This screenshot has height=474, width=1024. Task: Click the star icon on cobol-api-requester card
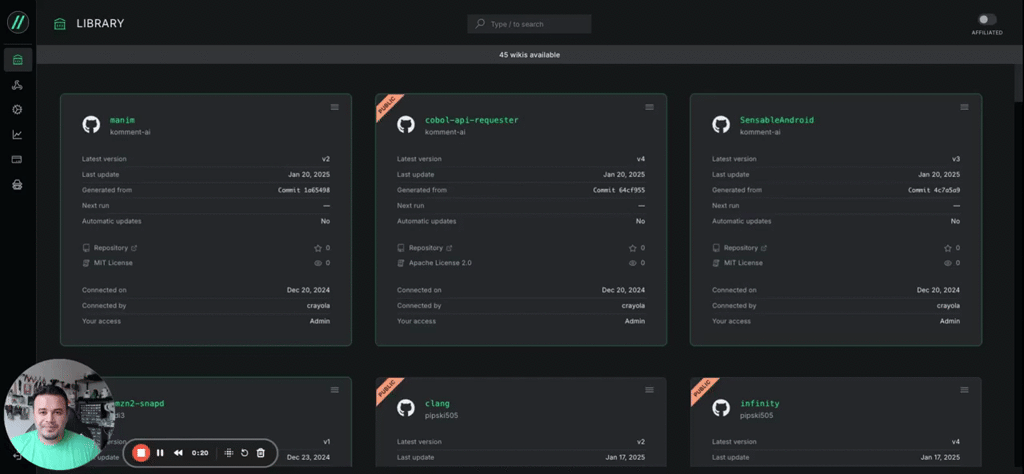tap(633, 248)
